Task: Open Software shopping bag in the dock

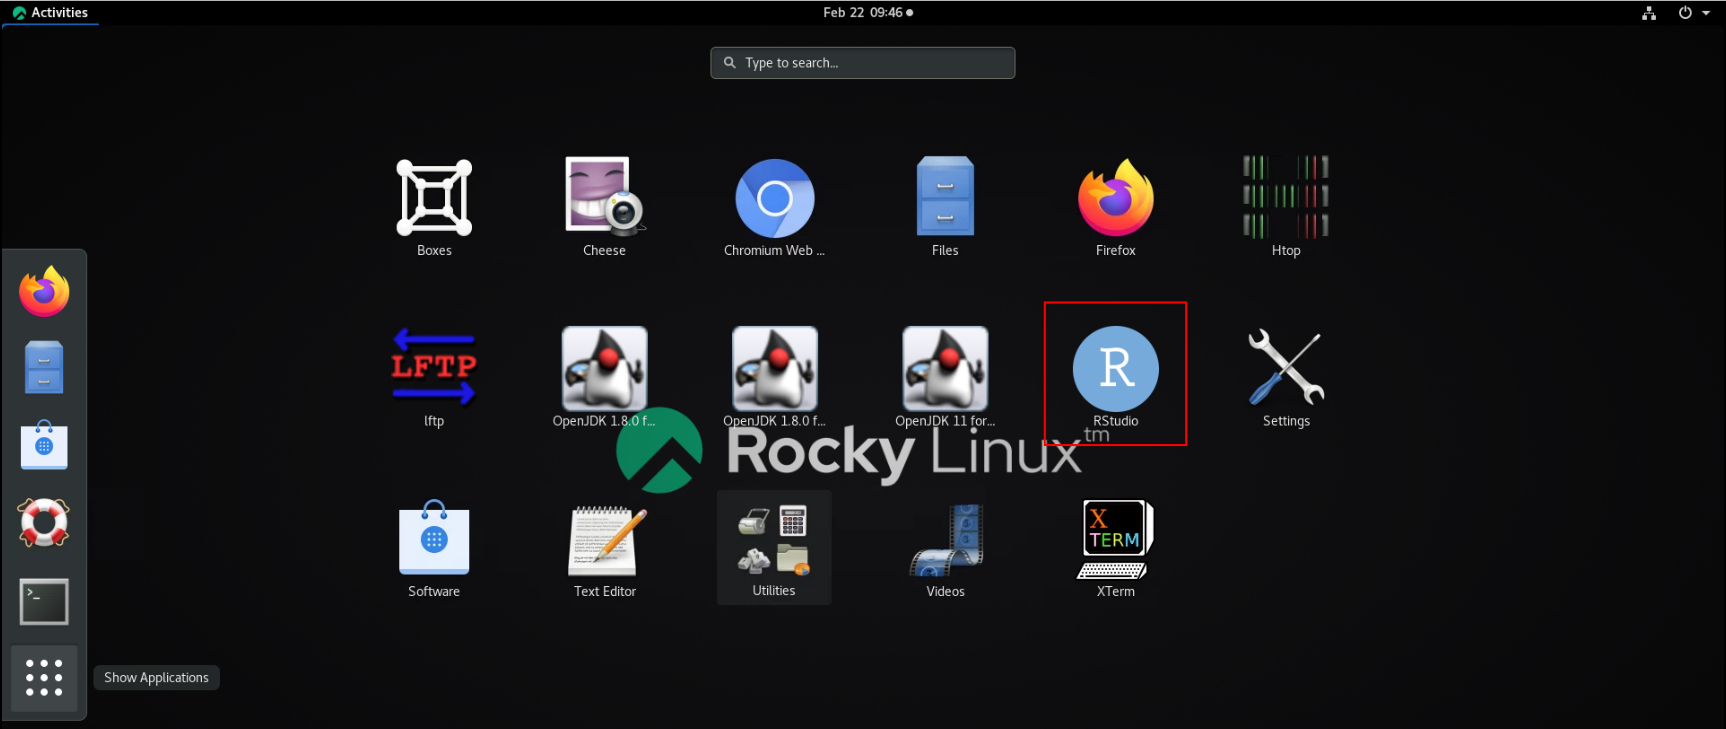Action: 44,445
